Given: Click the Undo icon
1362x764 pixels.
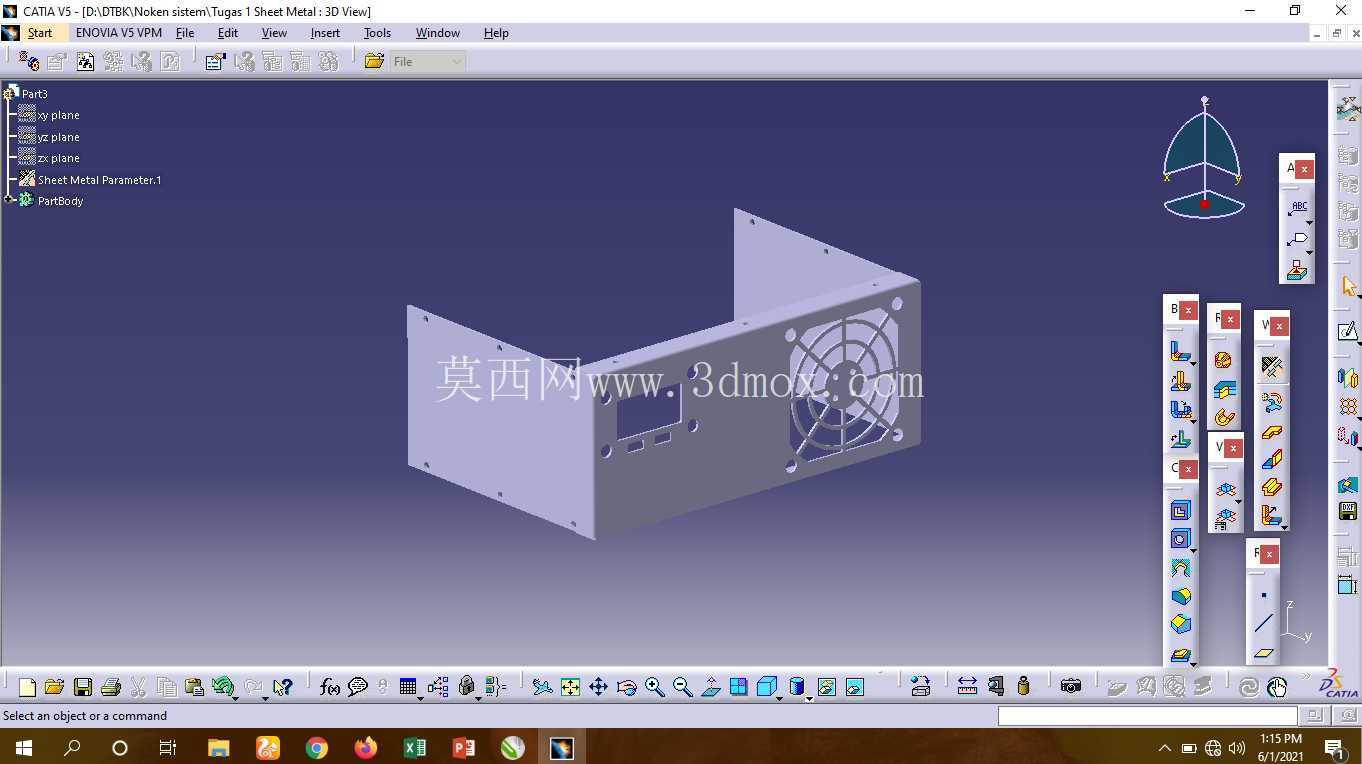Looking at the screenshot, I should pos(223,687).
